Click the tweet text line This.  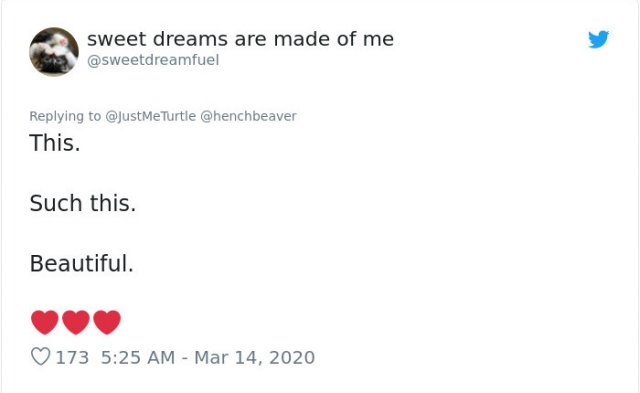pyautogui.click(x=55, y=143)
